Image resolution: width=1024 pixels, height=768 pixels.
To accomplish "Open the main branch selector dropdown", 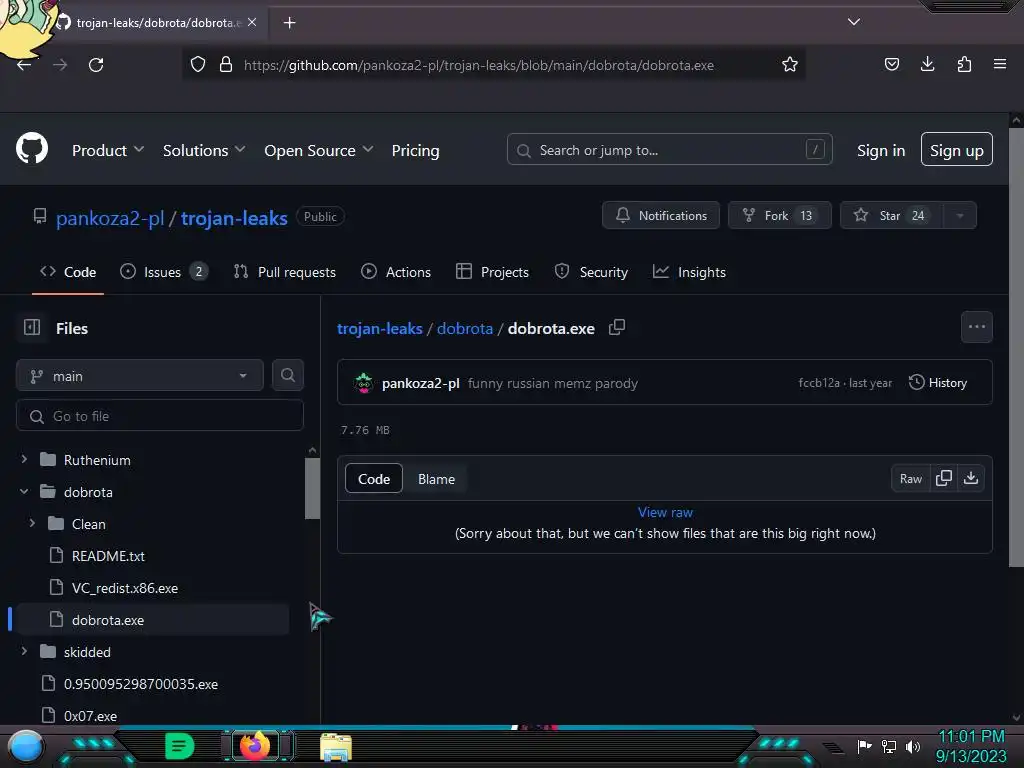I will point(140,376).
